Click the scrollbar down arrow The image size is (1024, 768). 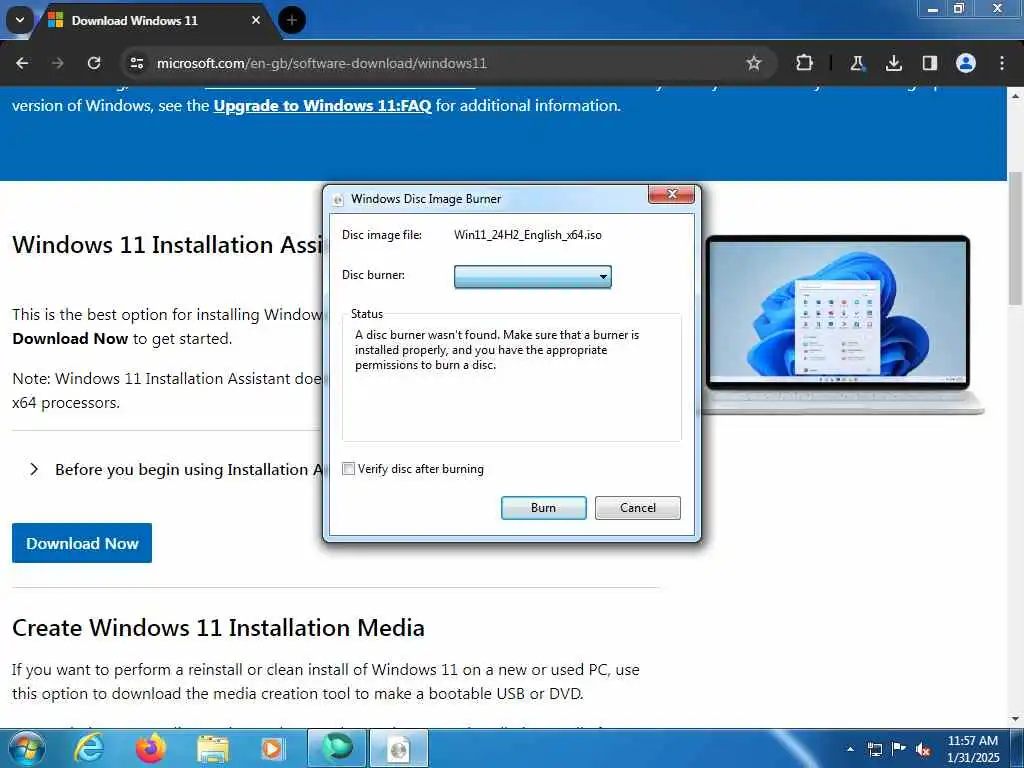[1015, 719]
